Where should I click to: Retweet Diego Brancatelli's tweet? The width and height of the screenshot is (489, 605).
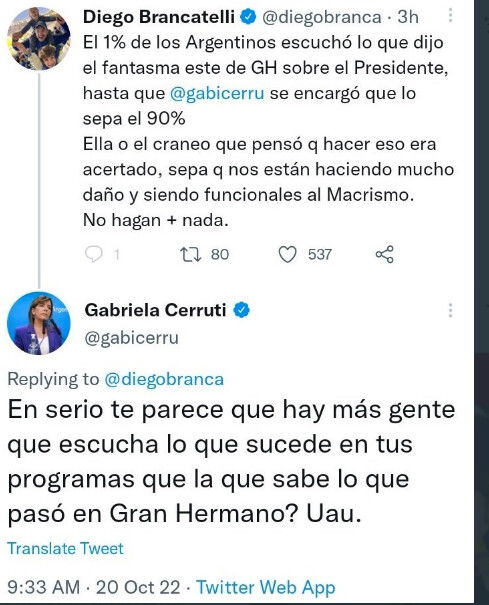pos(191,255)
